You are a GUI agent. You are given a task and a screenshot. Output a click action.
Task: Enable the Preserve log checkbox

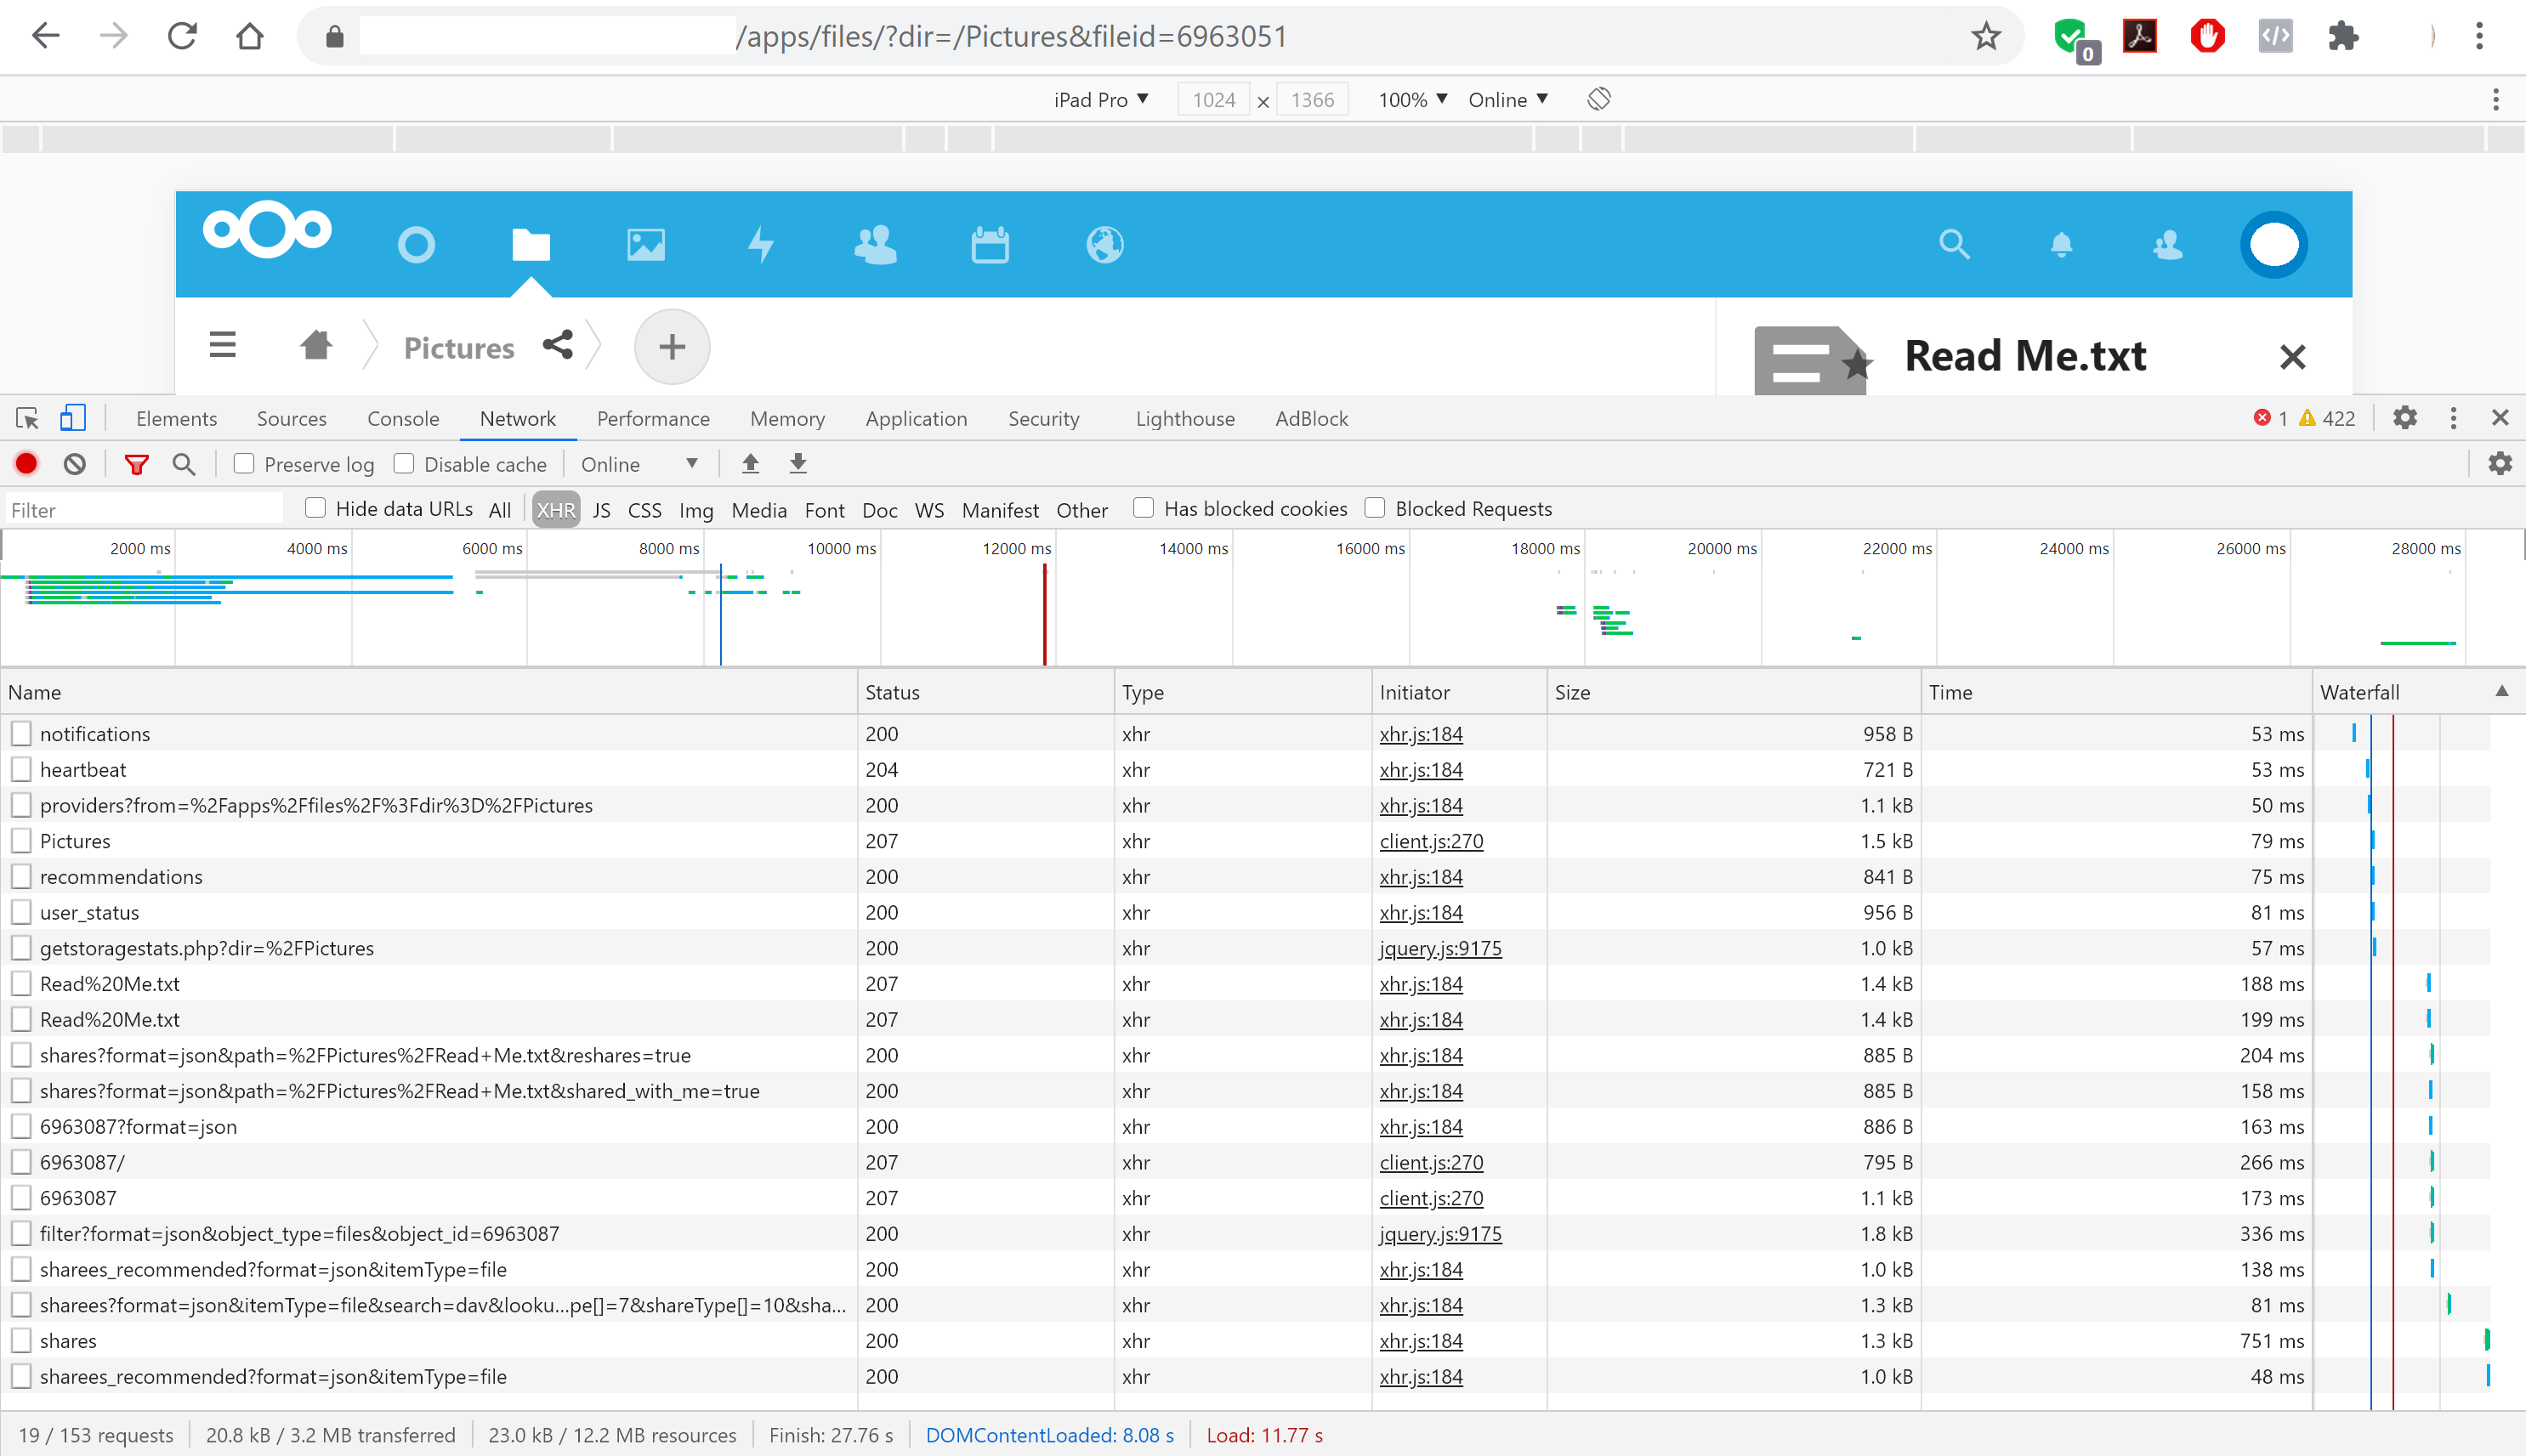pyautogui.click(x=243, y=463)
